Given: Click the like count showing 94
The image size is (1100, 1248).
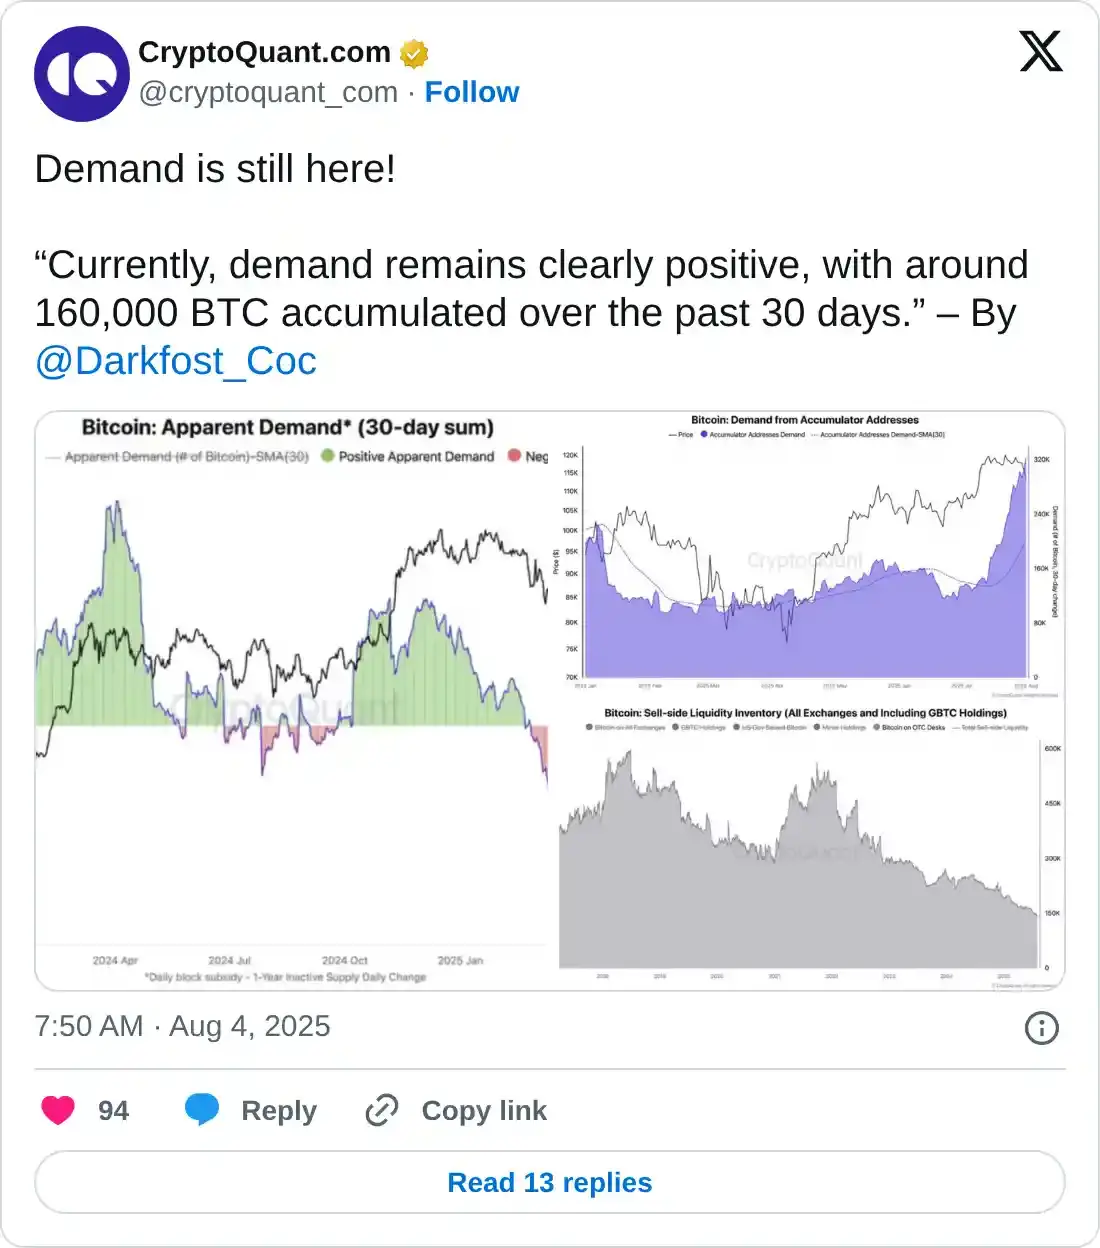Looking at the screenshot, I should [114, 1110].
